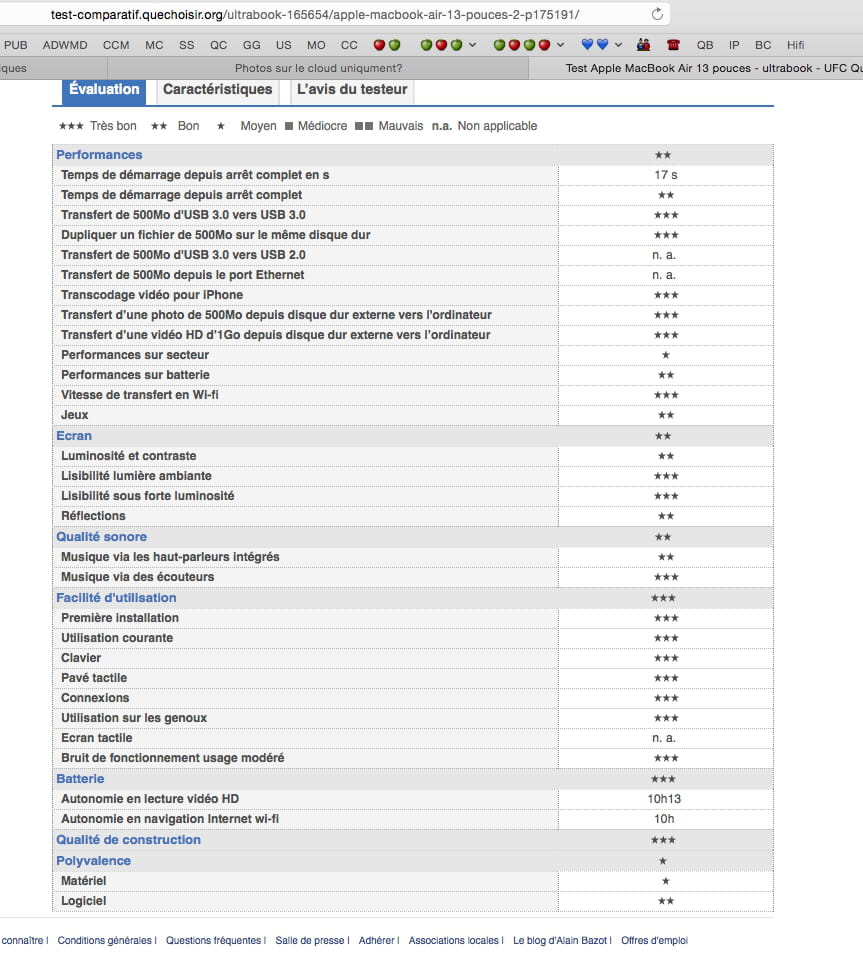This screenshot has height=953, width=863.
Task: Open the QB bookmark
Action: click(x=705, y=45)
